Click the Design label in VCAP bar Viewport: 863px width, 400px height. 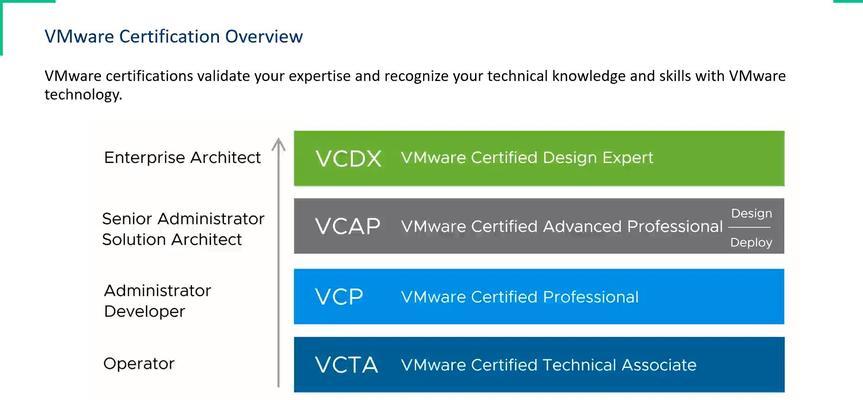click(x=751, y=213)
